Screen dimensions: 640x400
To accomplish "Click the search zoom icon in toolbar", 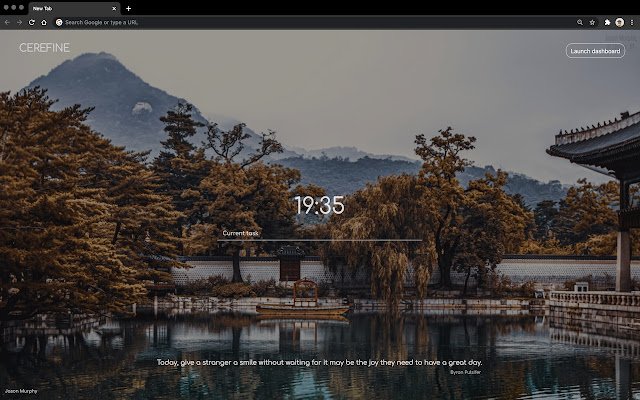I will [580, 22].
